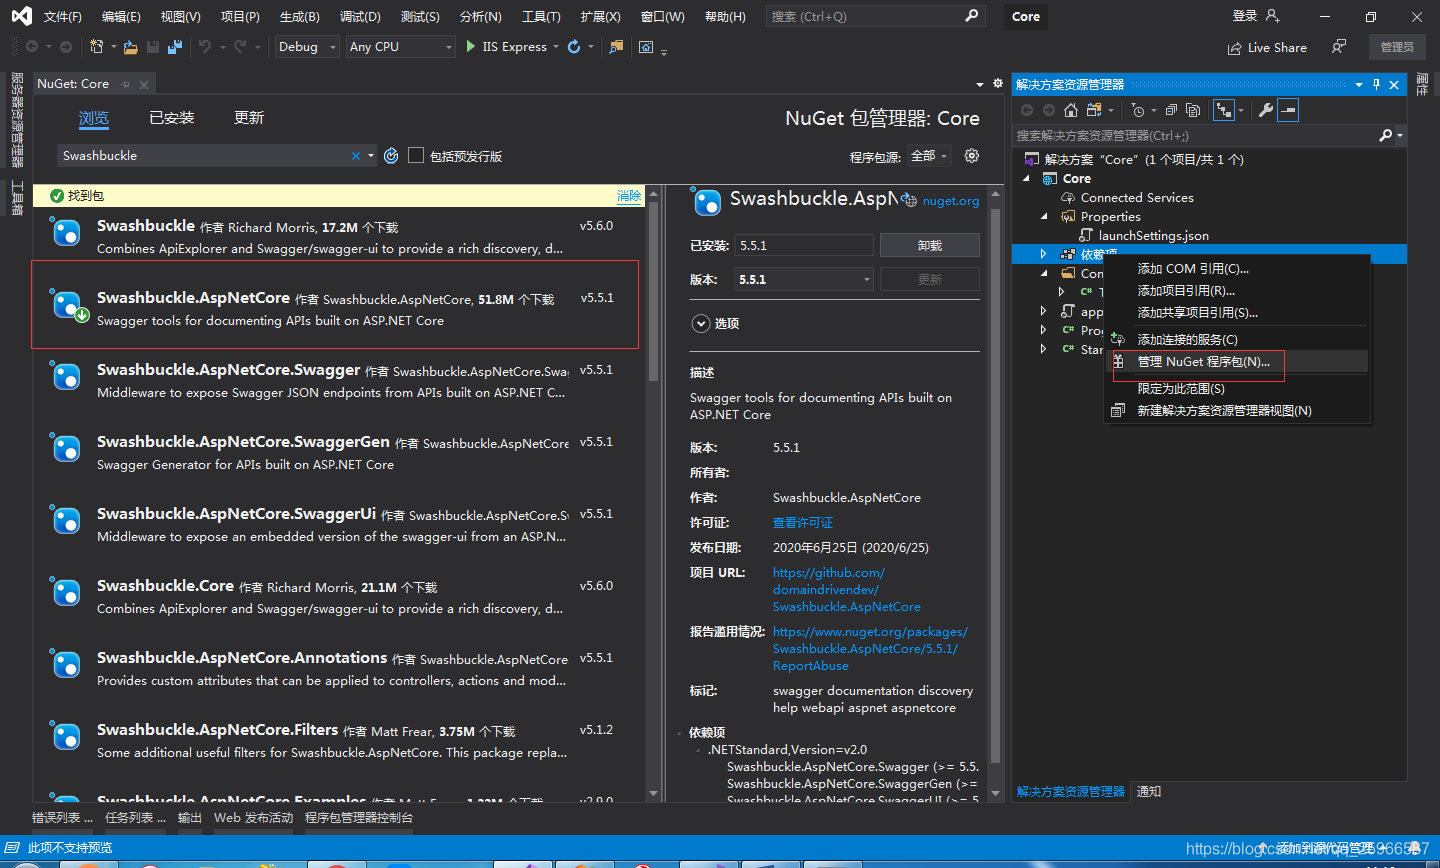Click the refresh icon beside NuGet search box
Screen dimensions: 1440x868
pos(391,155)
